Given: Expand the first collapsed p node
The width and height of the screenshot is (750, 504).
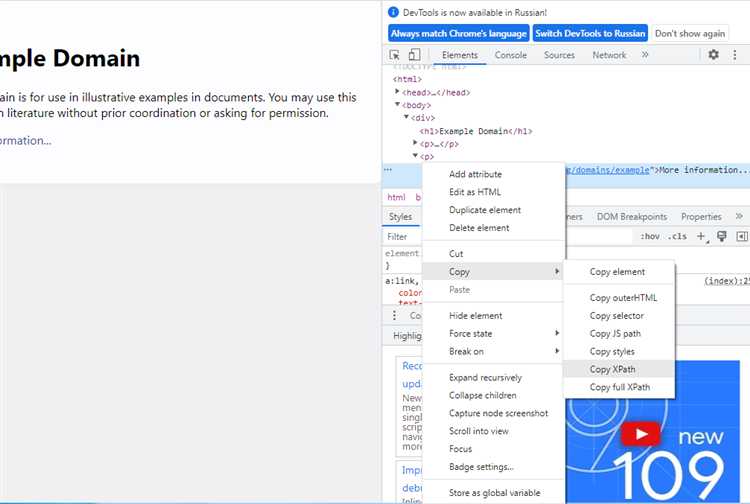Looking at the screenshot, I should pyautogui.click(x=415, y=142).
